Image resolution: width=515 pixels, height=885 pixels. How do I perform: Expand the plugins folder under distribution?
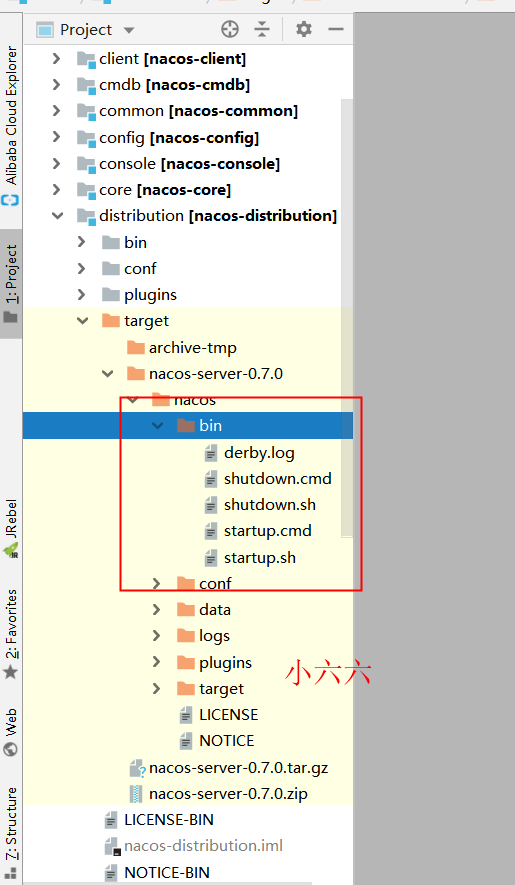pos(81,295)
